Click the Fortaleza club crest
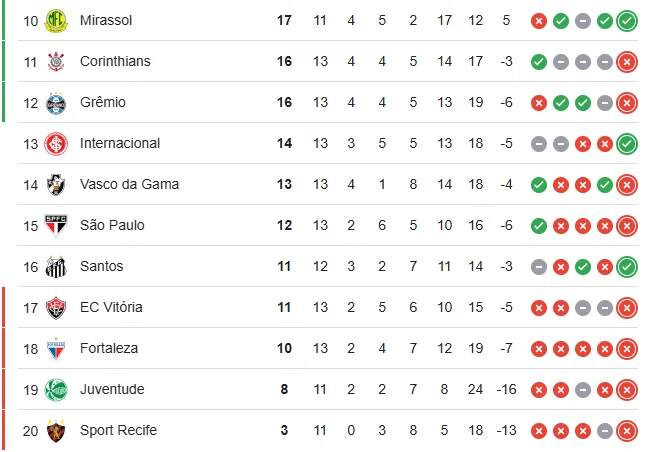Image resolution: width=649 pixels, height=452 pixels. pyautogui.click(x=56, y=348)
